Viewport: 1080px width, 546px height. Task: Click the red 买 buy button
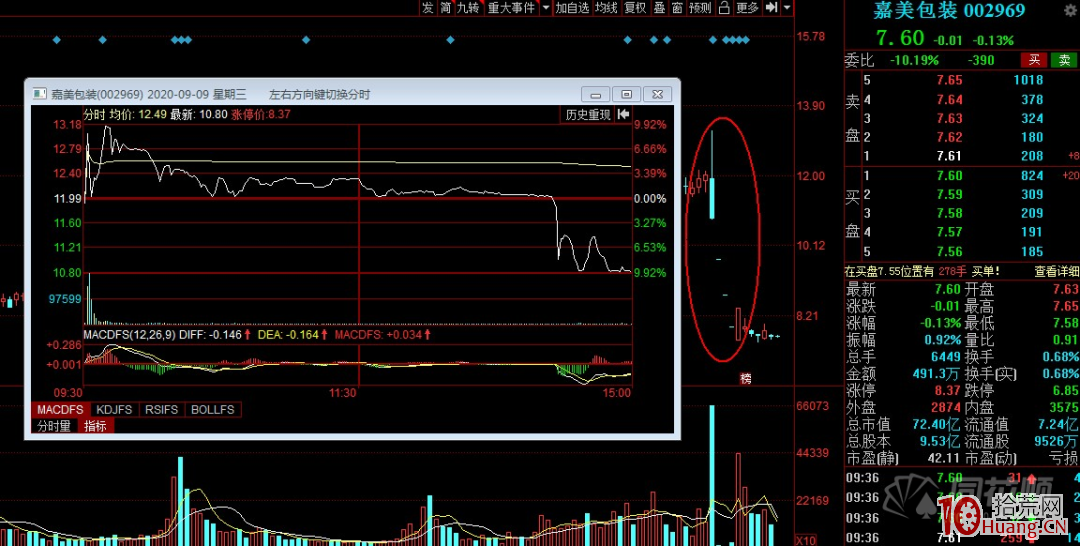tap(1034, 60)
